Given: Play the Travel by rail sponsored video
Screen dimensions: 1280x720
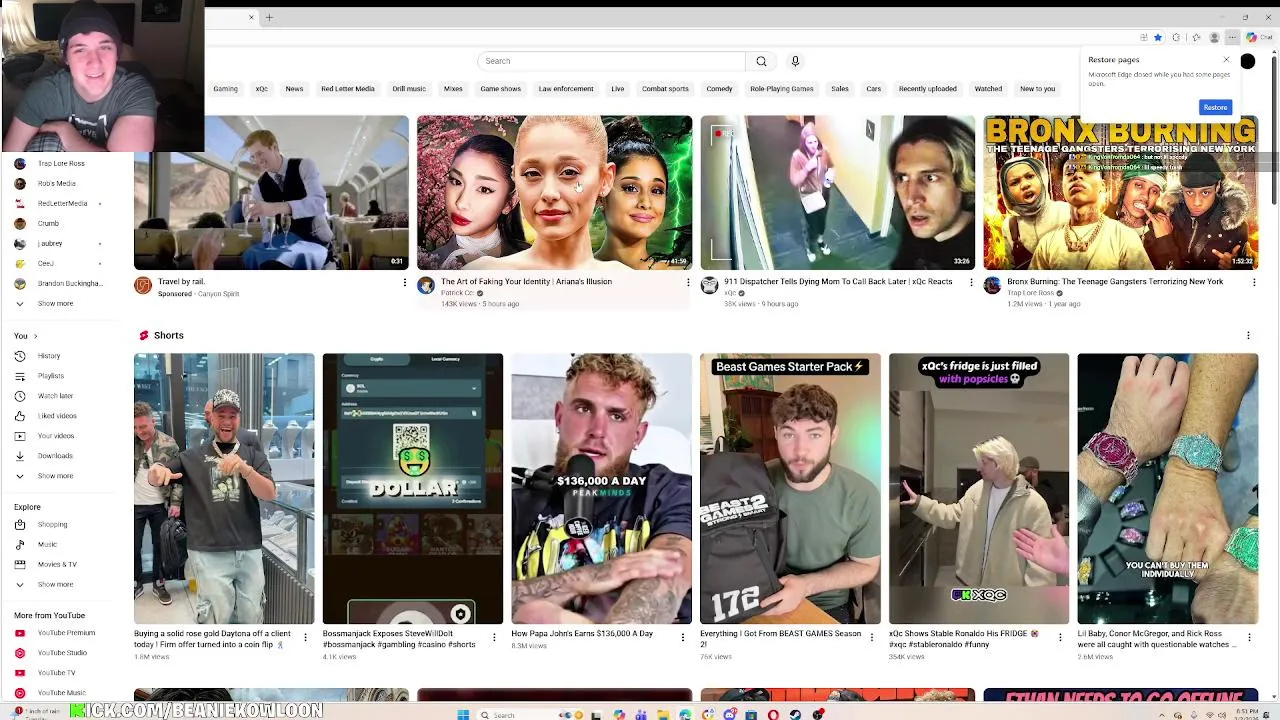Looking at the screenshot, I should coord(271,192).
